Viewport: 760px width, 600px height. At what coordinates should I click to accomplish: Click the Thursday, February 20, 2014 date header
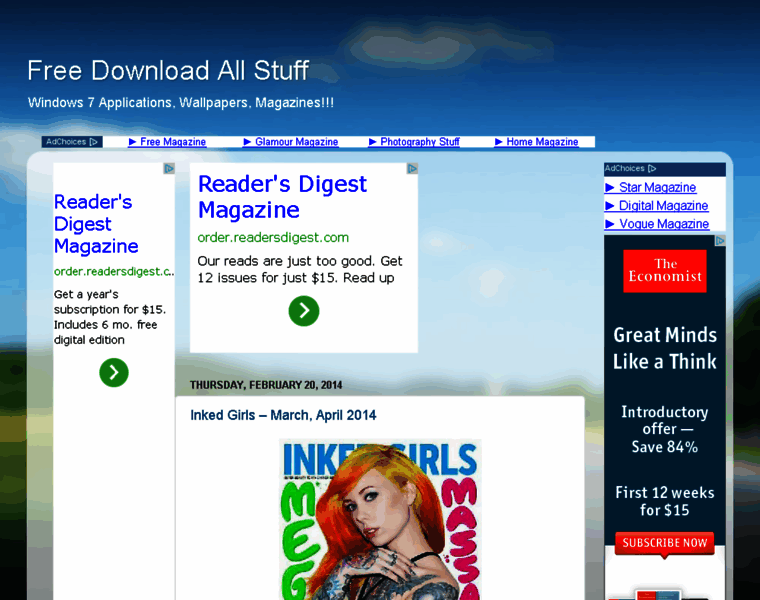tap(266, 385)
